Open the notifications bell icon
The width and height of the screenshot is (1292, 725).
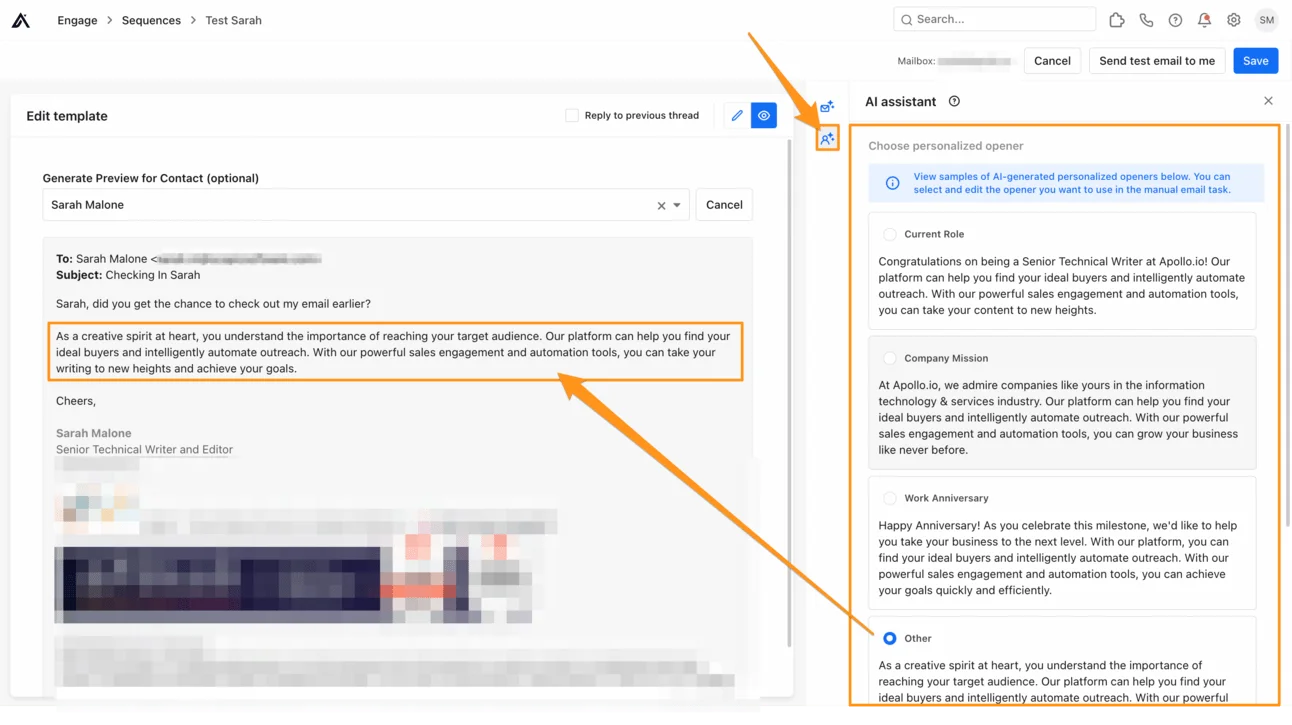pos(1204,20)
